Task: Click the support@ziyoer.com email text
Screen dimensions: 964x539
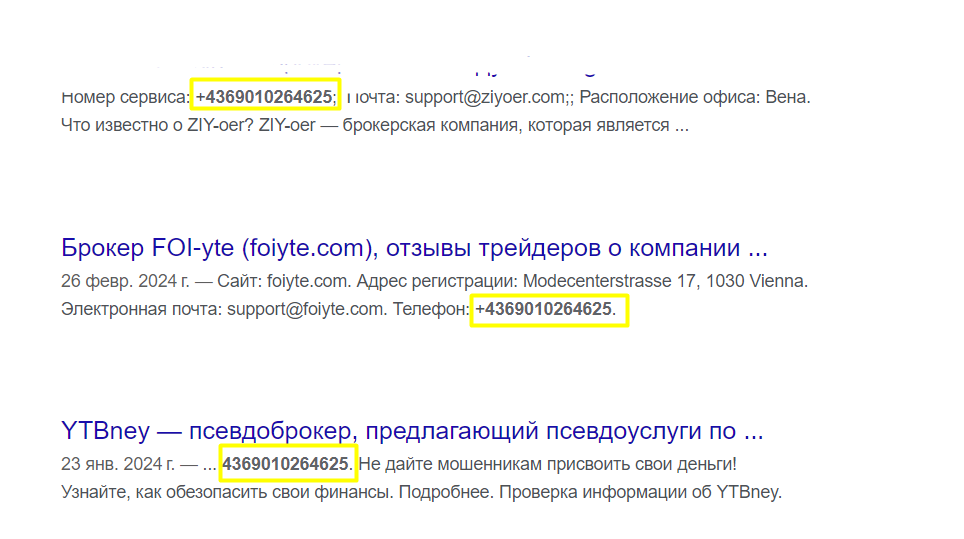Action: click(x=484, y=97)
